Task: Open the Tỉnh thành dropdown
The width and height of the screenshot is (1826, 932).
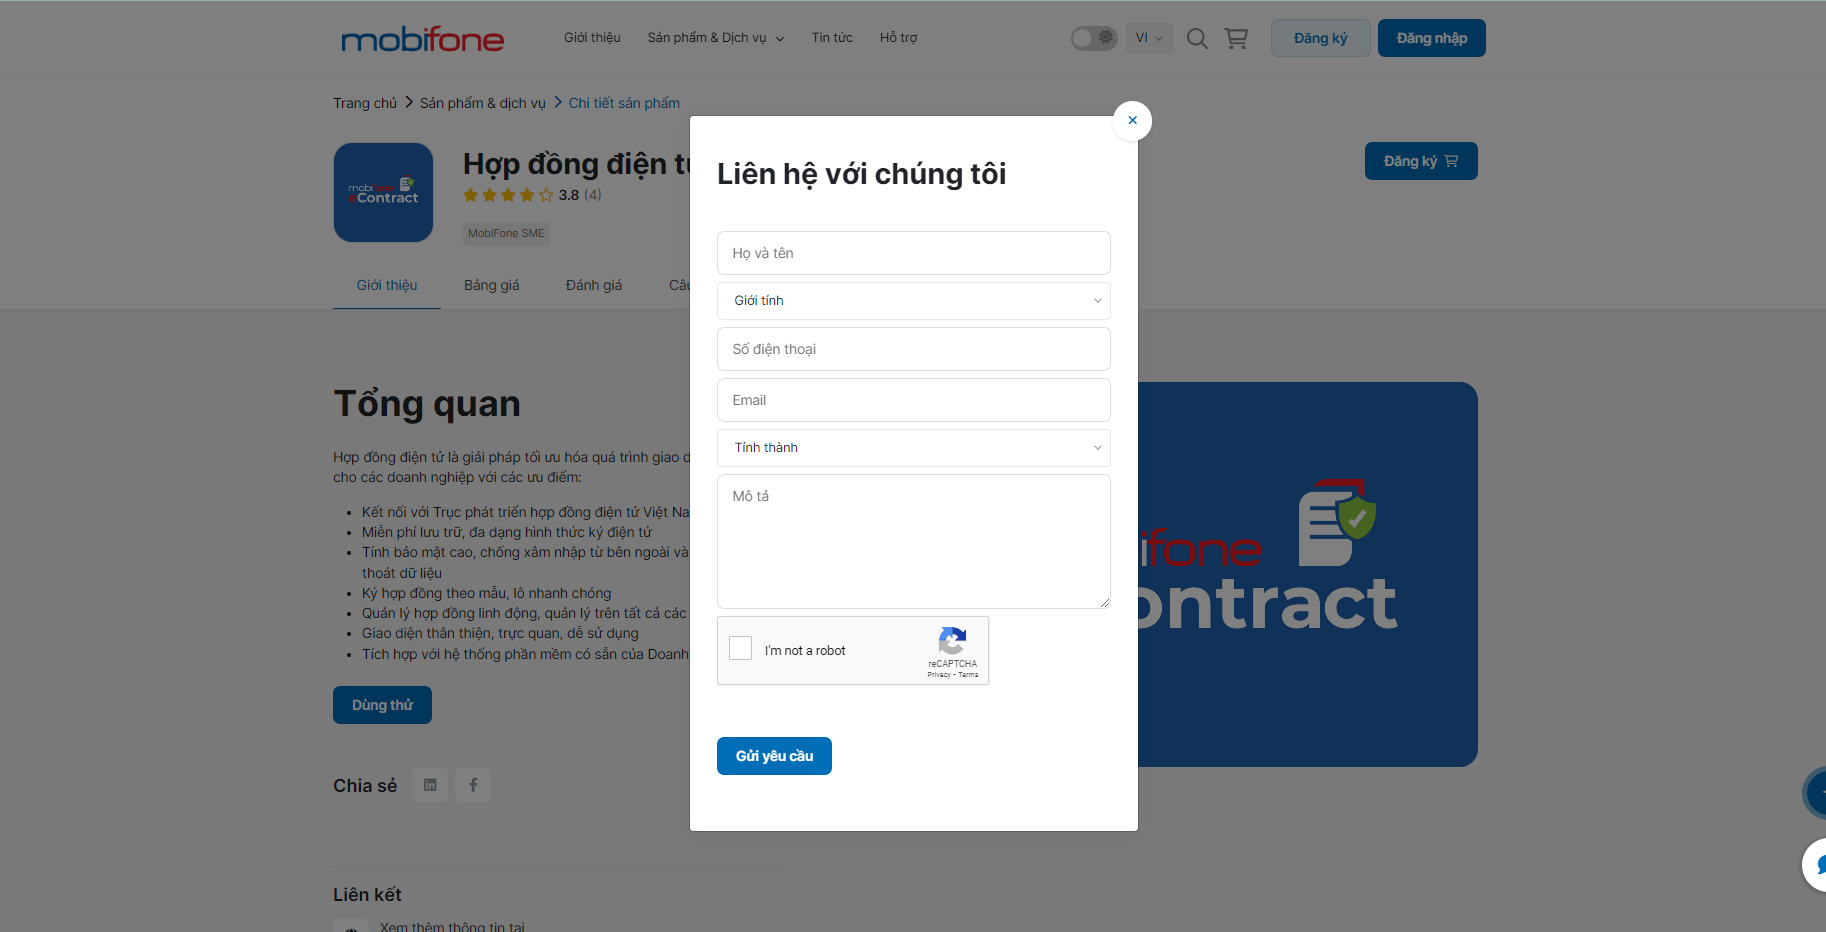Action: click(914, 448)
